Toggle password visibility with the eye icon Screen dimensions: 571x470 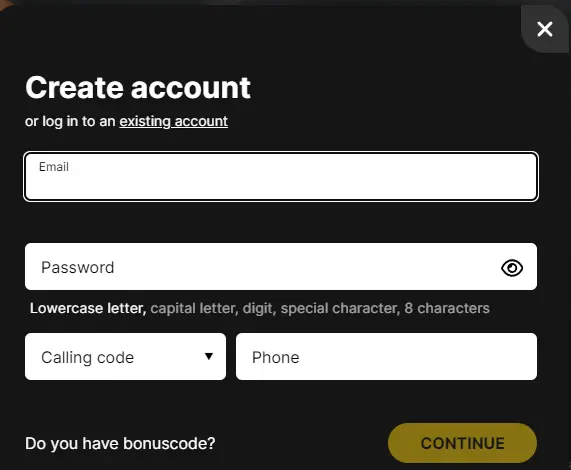[512, 268]
